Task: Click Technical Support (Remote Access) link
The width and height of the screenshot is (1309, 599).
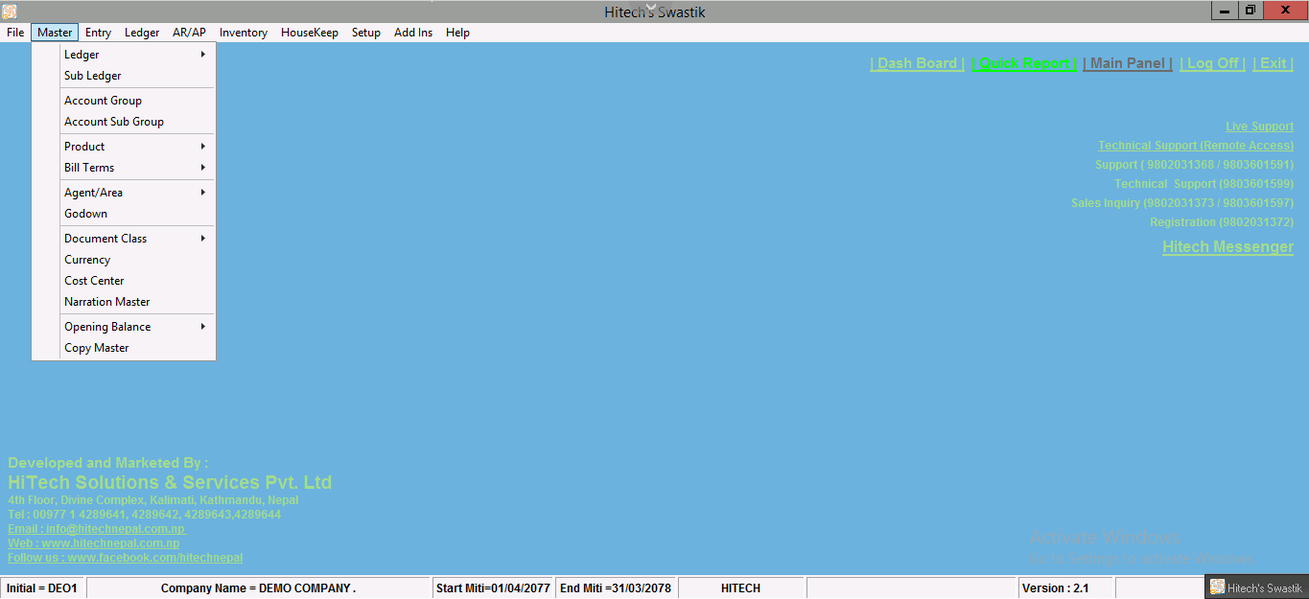Action: coord(1195,146)
